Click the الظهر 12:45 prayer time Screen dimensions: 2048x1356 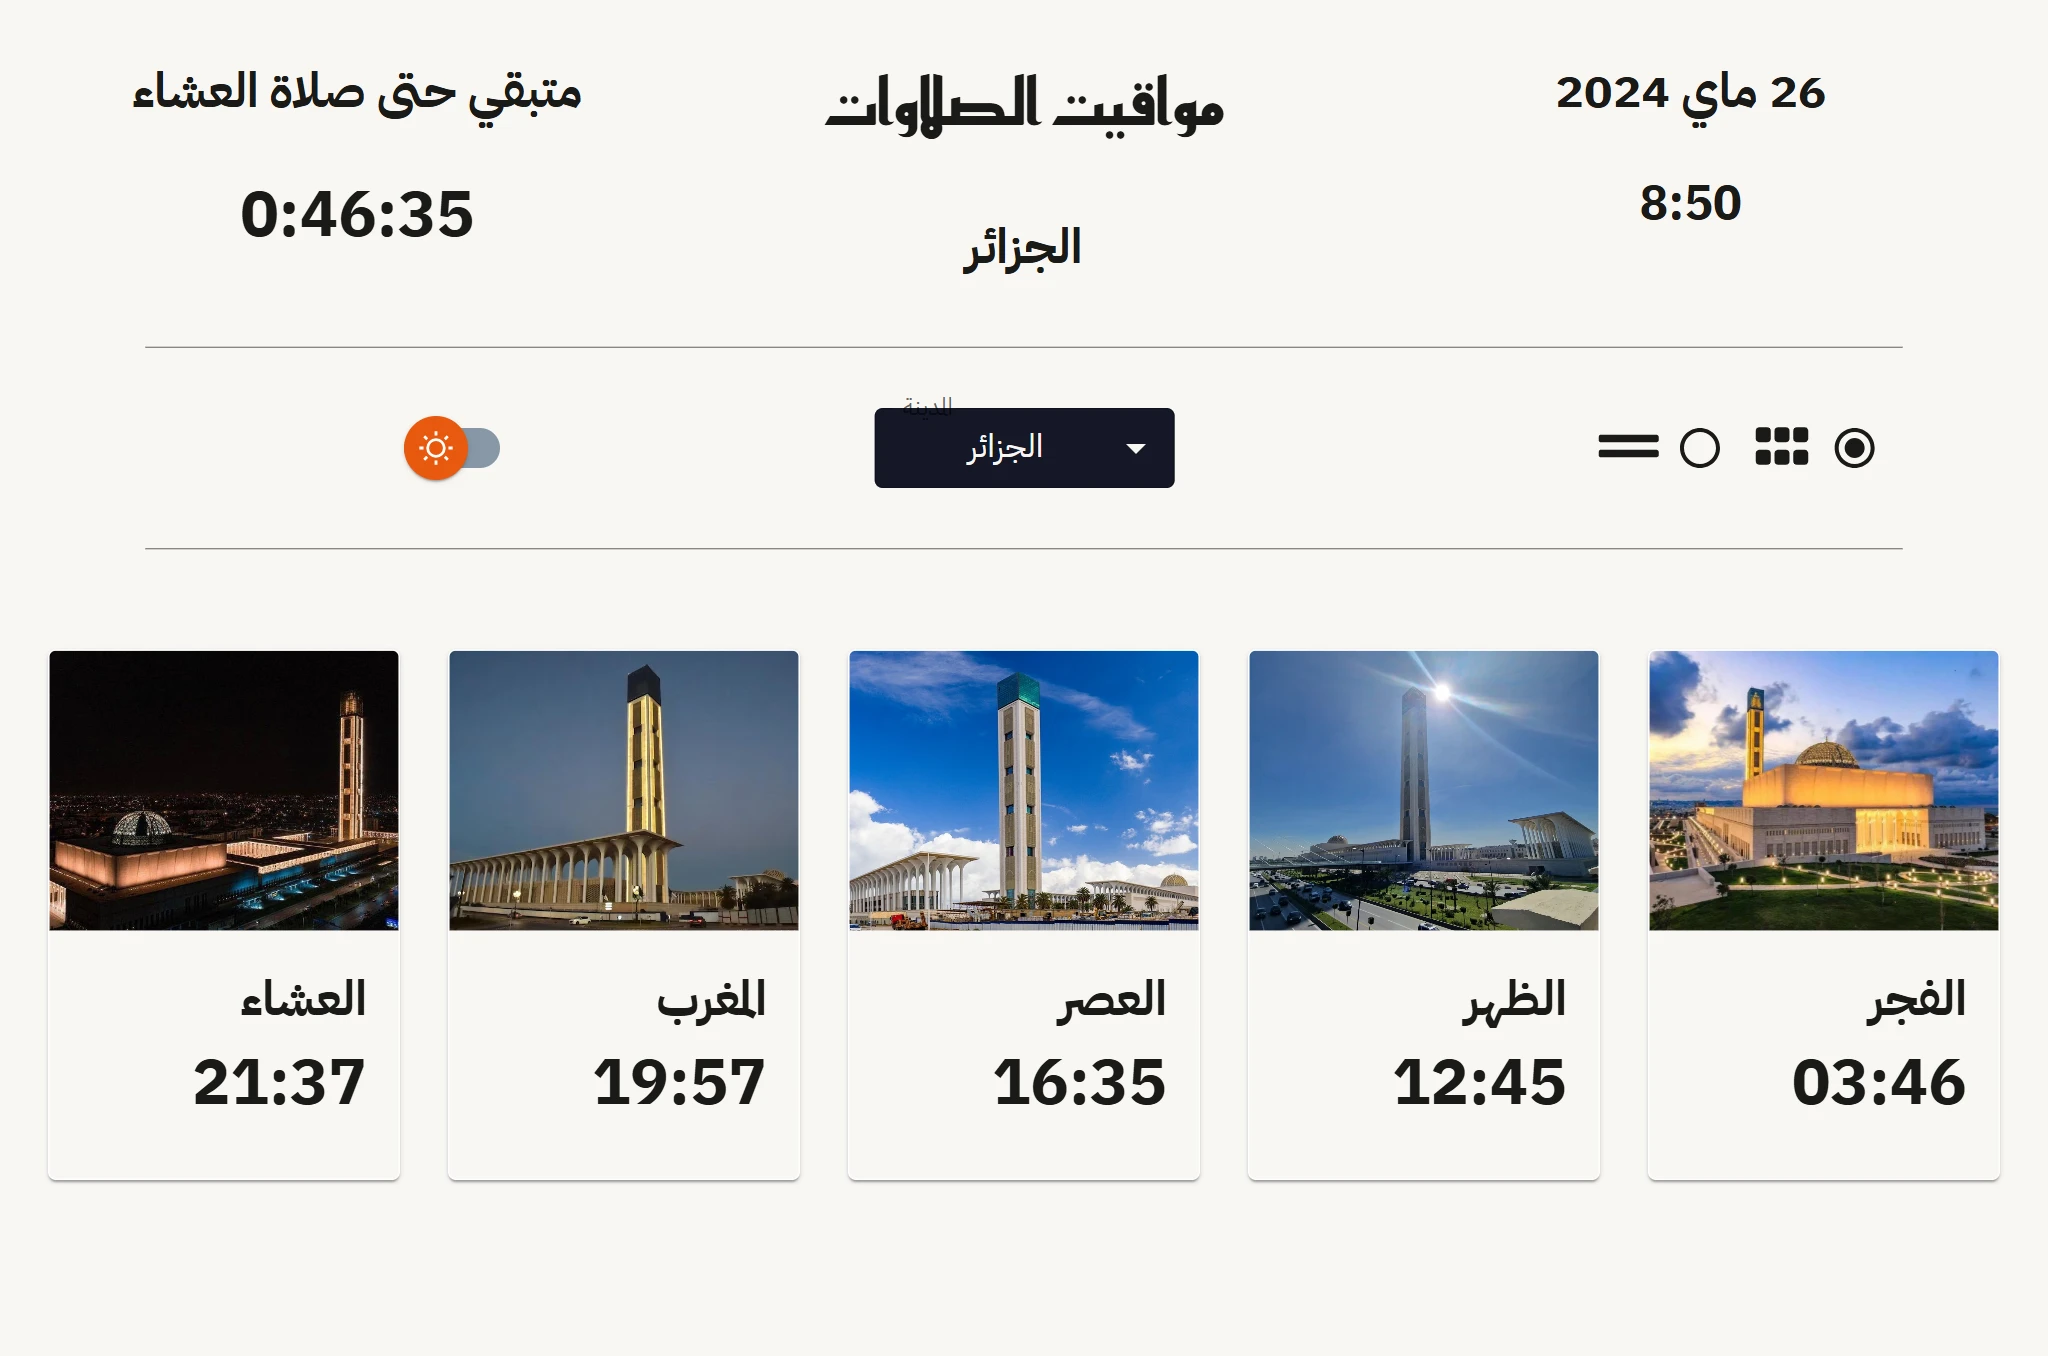point(1478,1082)
